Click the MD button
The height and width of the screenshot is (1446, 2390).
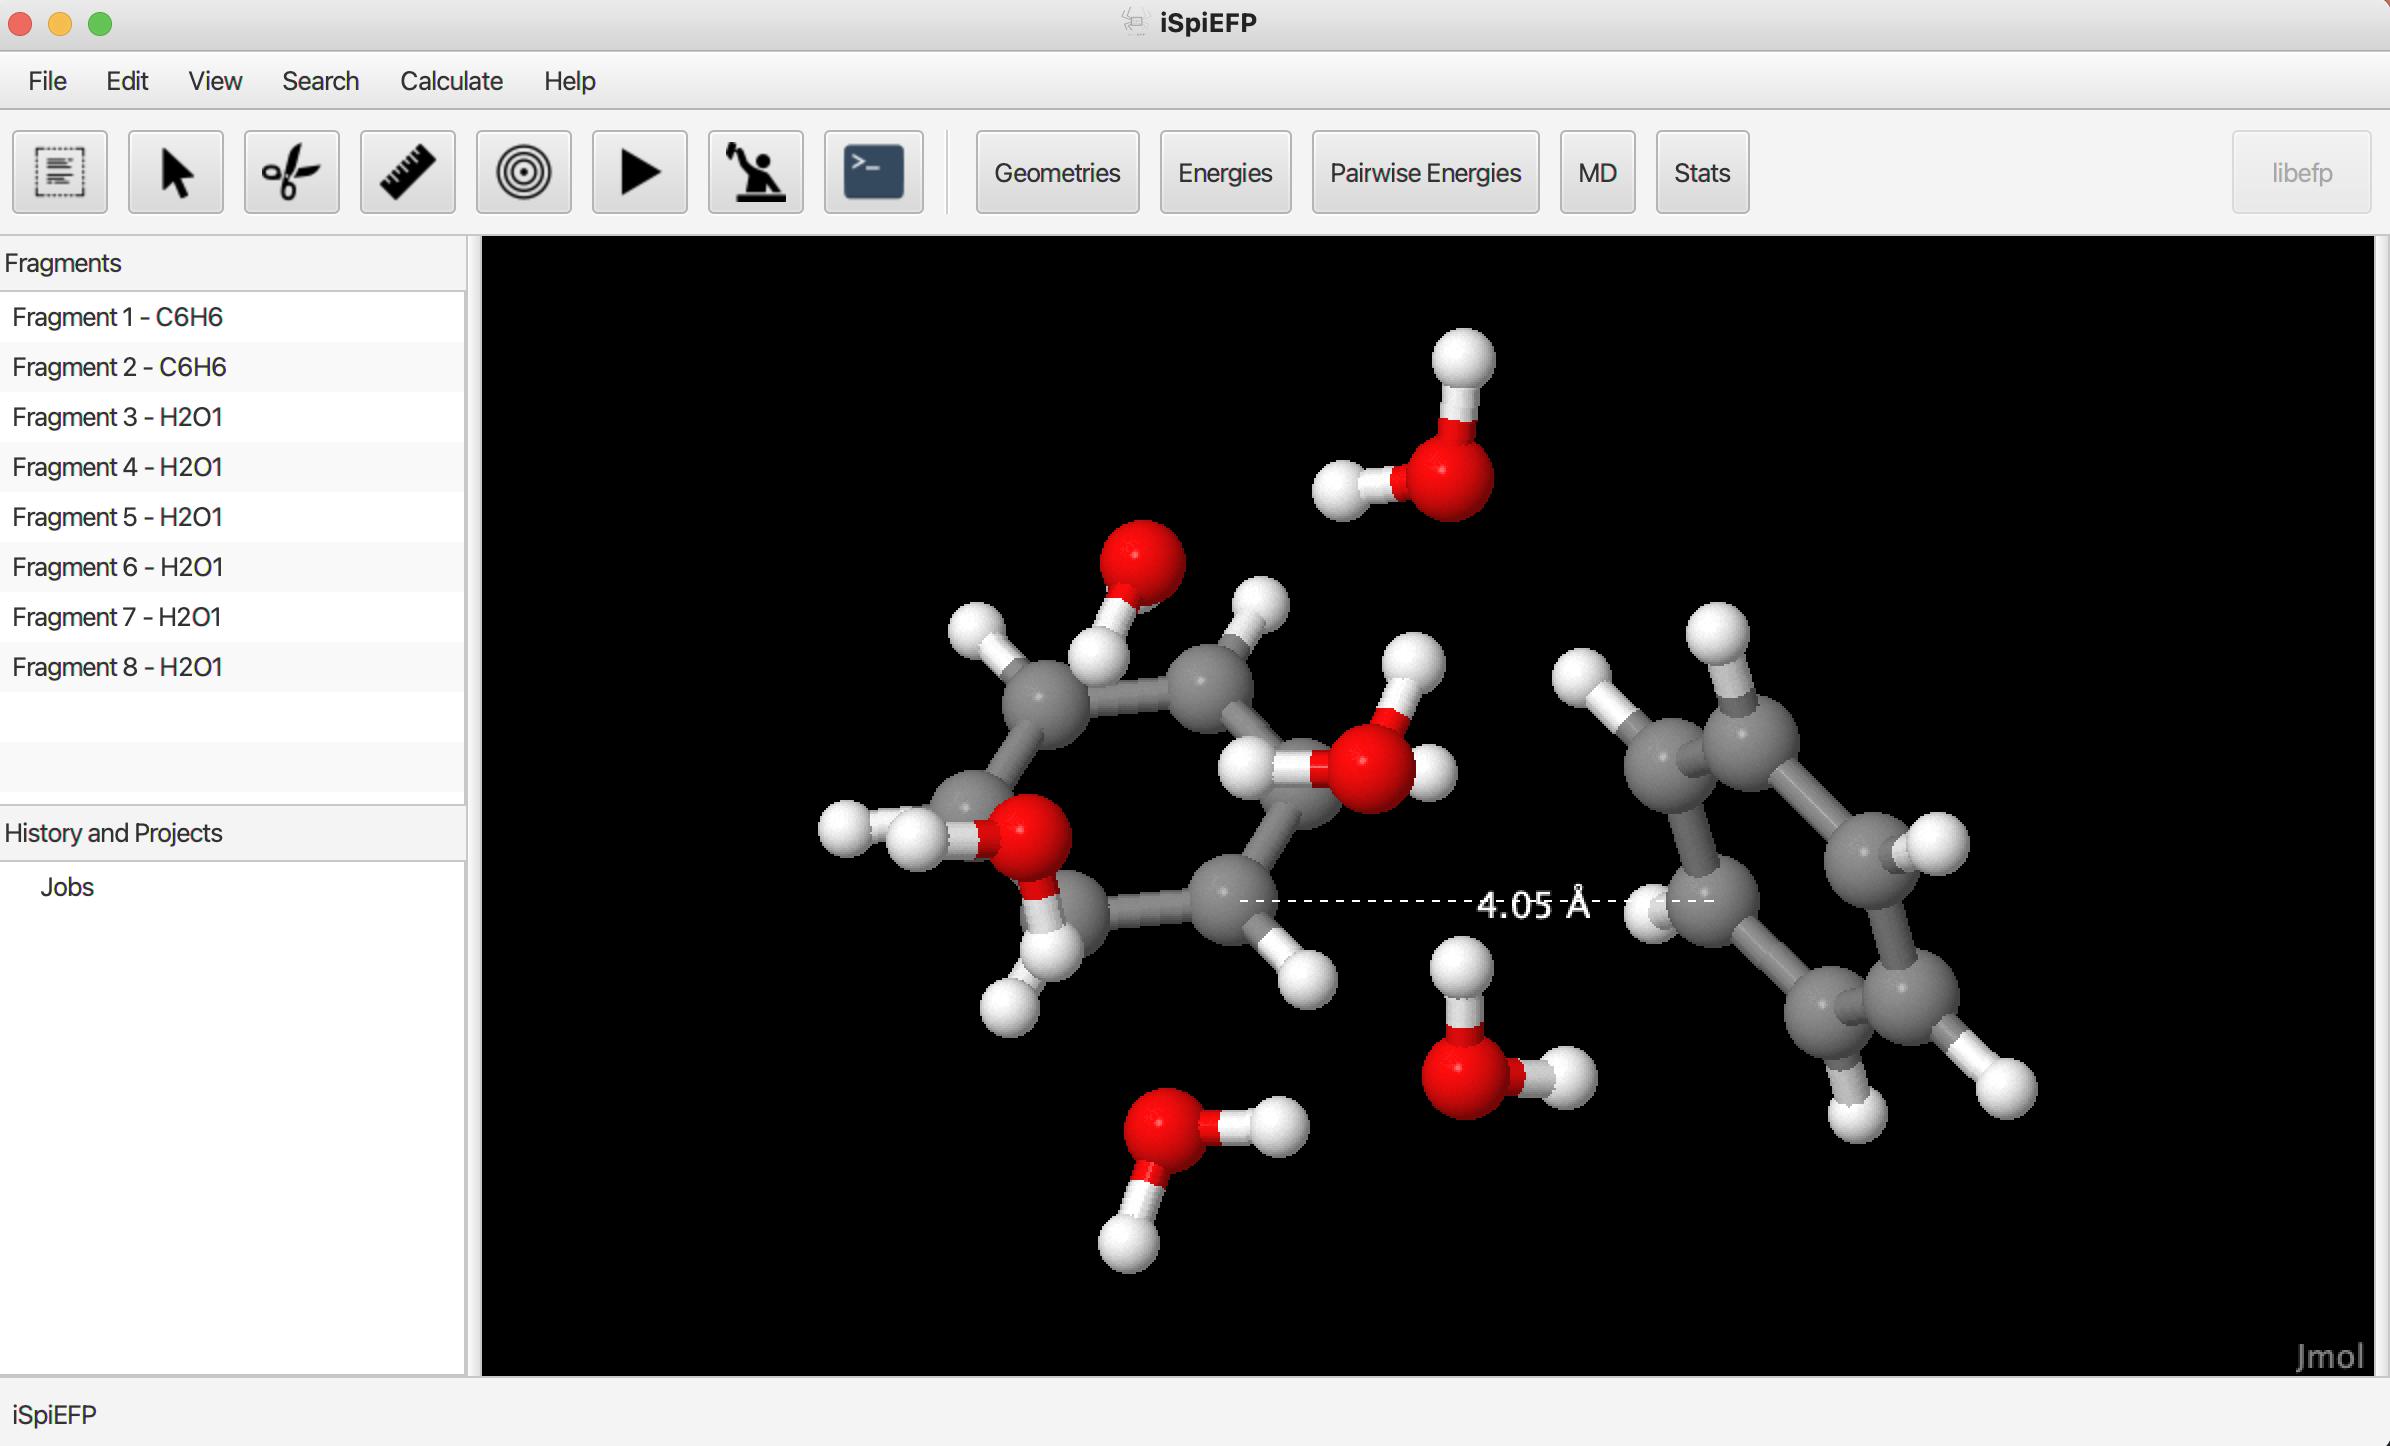tap(1598, 172)
